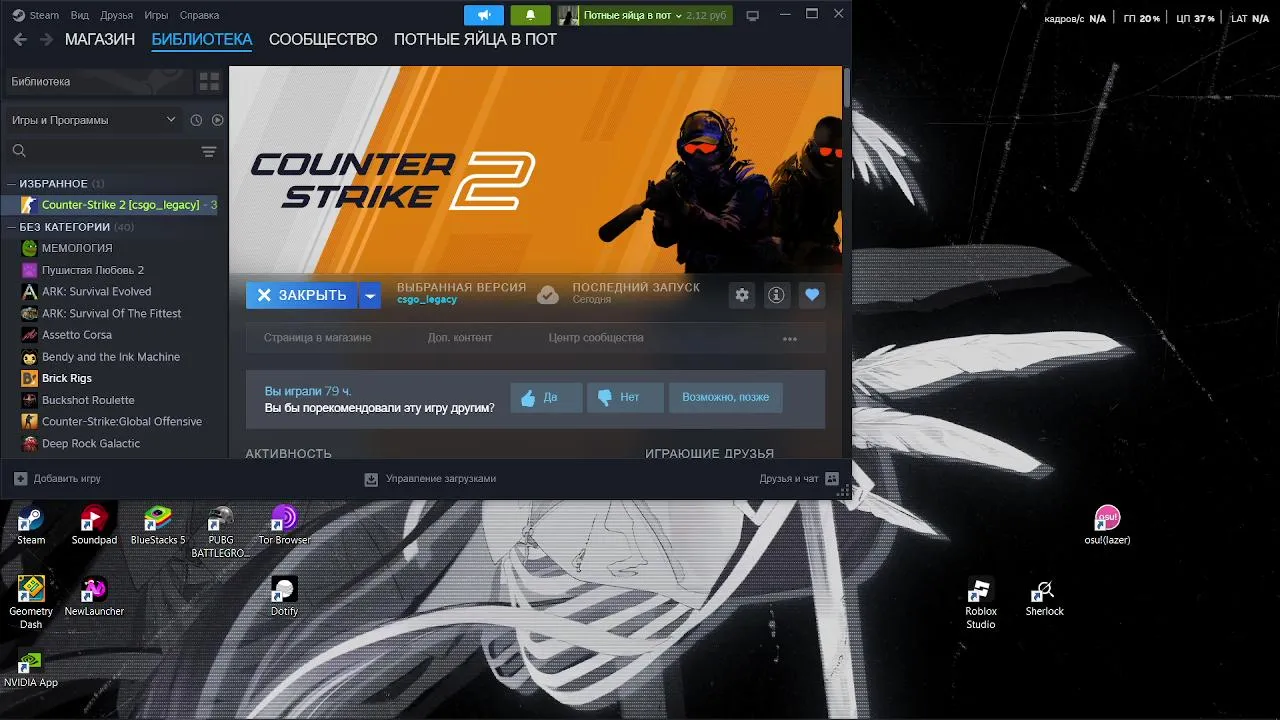Screen dimensions: 1280x720
Task: Open Dotify desktop shortcut
Action: click(284, 597)
